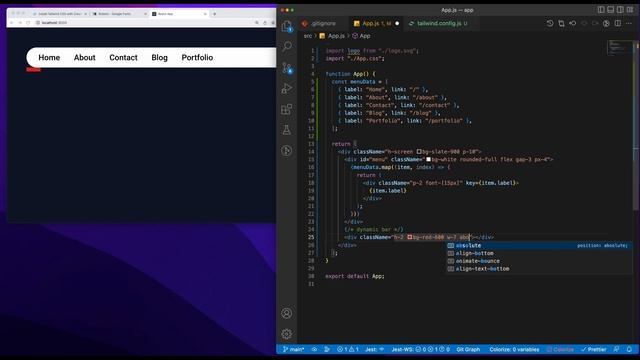Open Git Graph from status bar

point(468,349)
